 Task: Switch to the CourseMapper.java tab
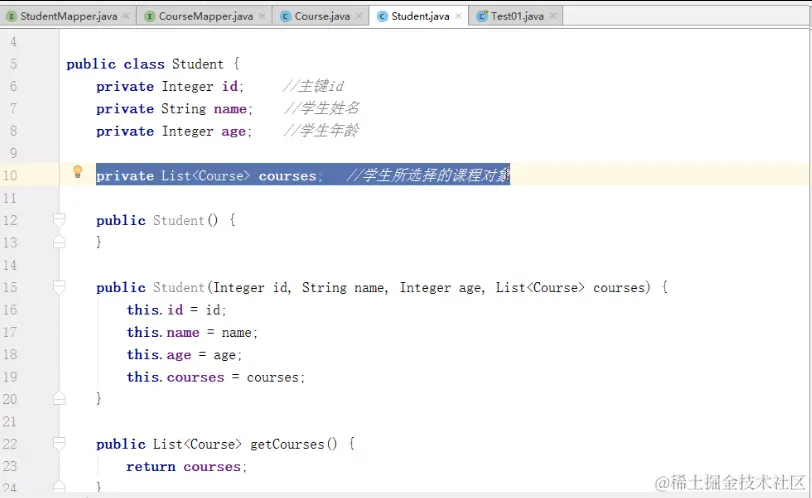pyautogui.click(x=206, y=16)
